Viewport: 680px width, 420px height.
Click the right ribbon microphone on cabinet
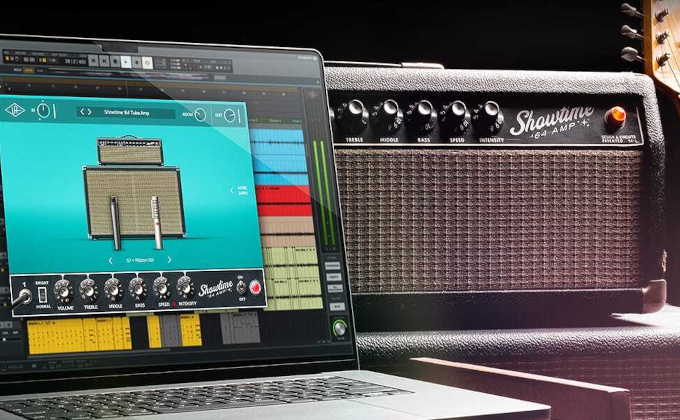157,221
